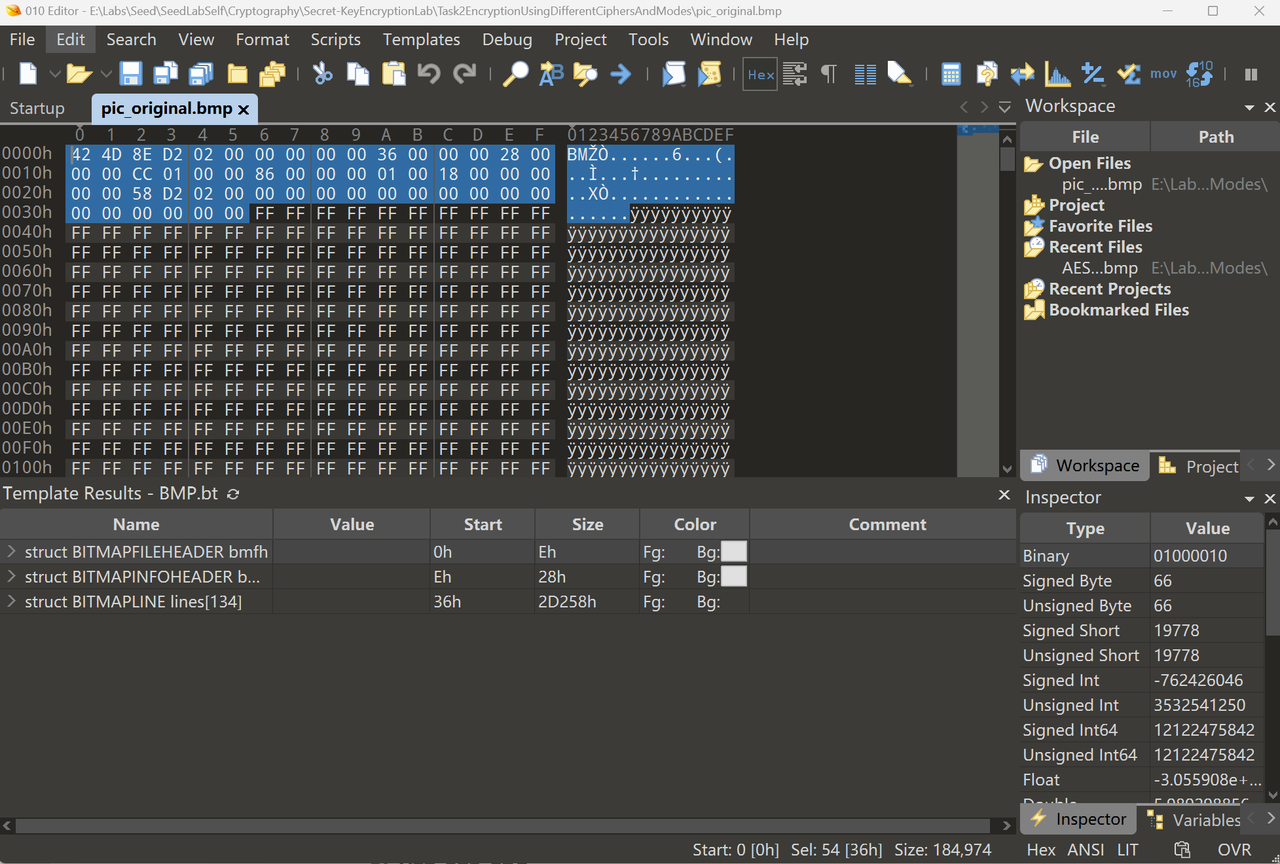1280x864 pixels.
Task: Create a new file with the New icon
Action: 29,74
